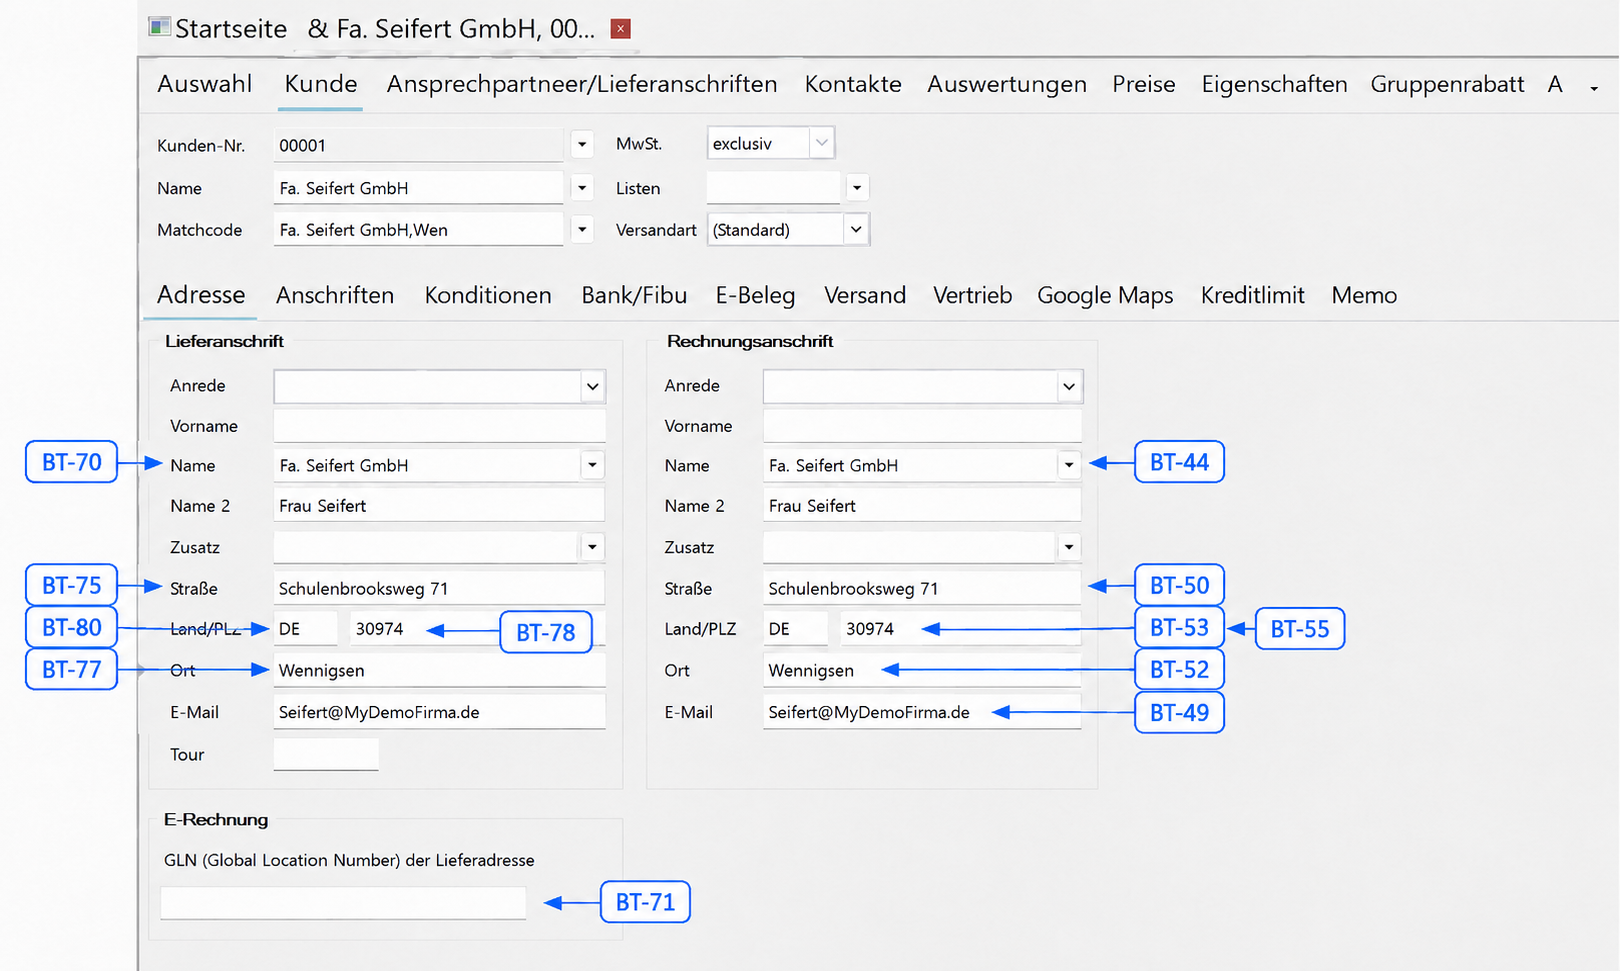Image resolution: width=1620 pixels, height=971 pixels.
Task: Switch to the Anschriften sub-tab
Action: tap(335, 295)
